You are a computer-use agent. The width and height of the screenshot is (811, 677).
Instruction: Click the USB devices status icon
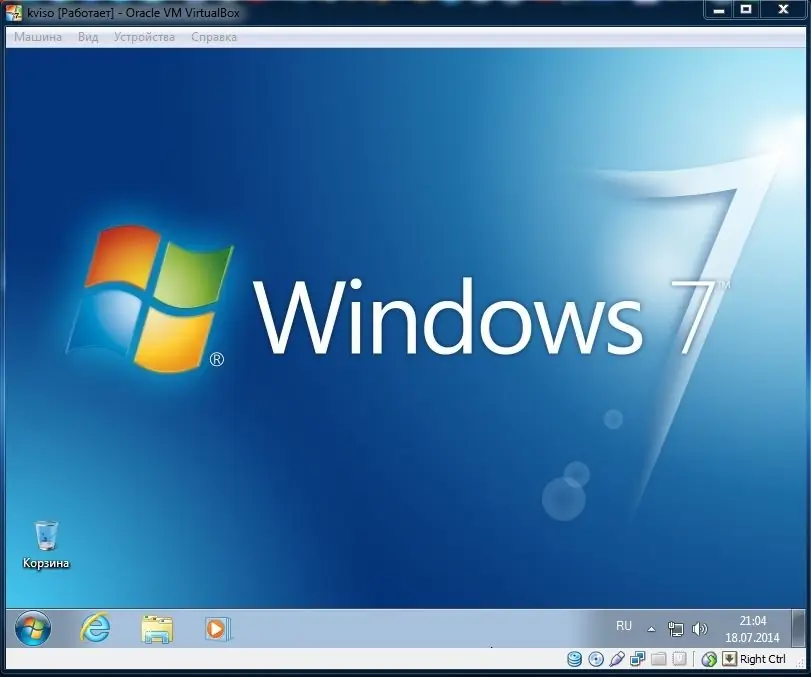tap(617, 659)
